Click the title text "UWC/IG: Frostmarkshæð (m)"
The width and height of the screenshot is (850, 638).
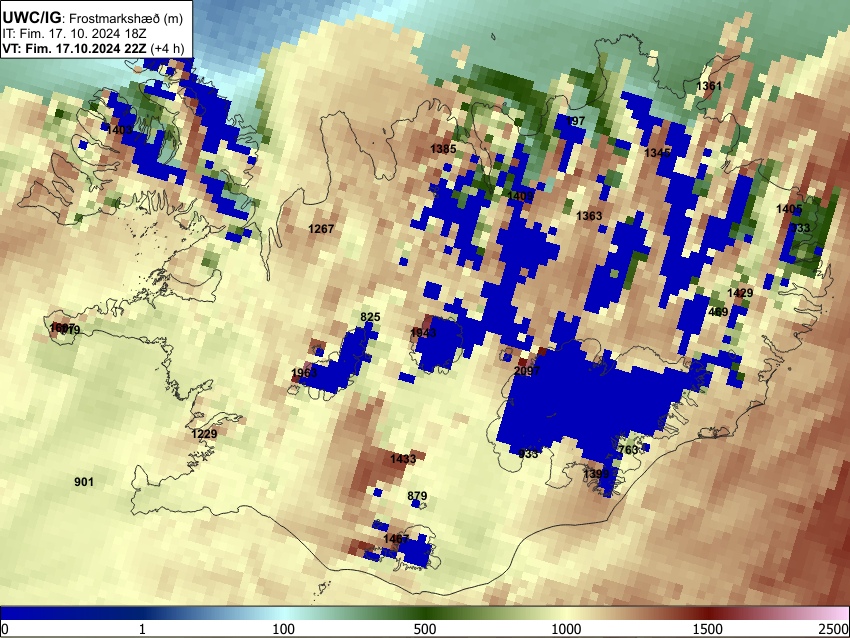[x=93, y=17]
